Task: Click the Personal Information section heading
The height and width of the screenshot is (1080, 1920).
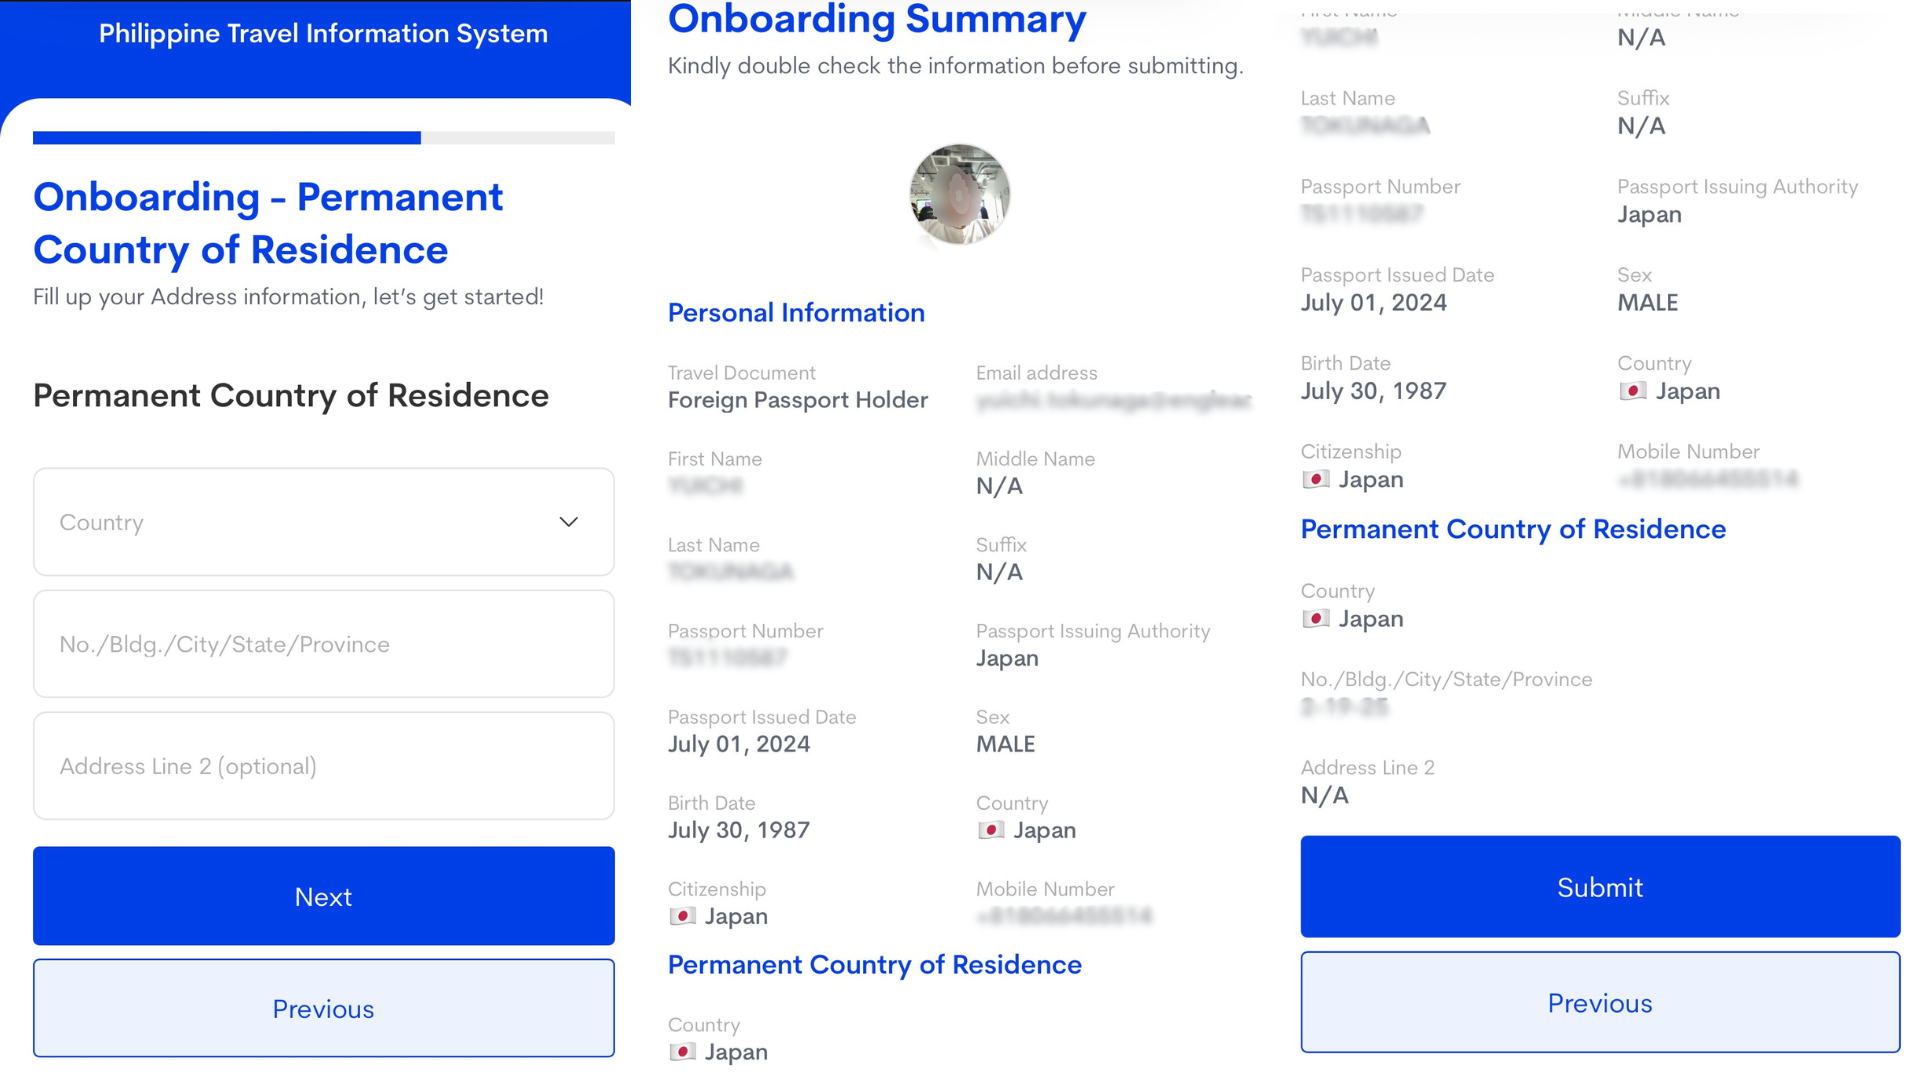Action: (x=796, y=313)
